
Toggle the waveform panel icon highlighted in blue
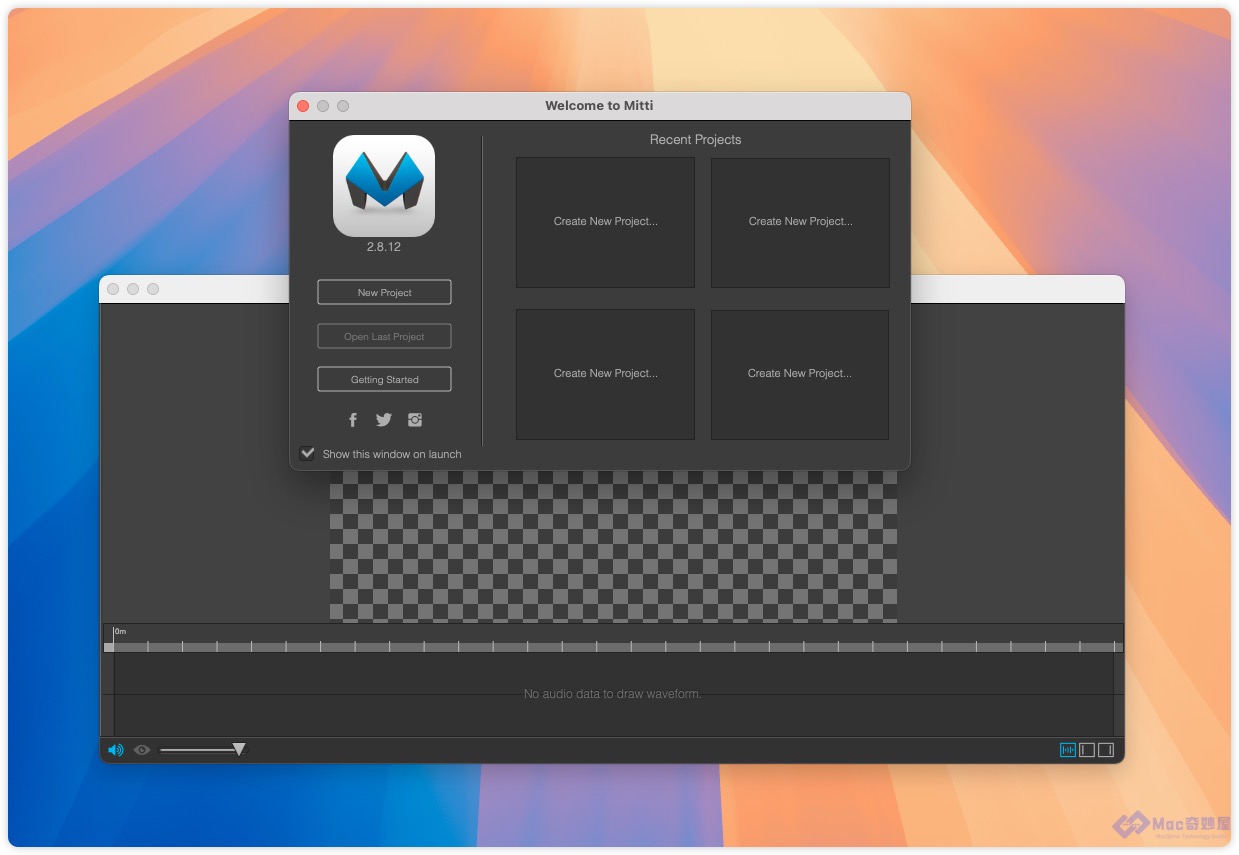pyautogui.click(x=1068, y=750)
